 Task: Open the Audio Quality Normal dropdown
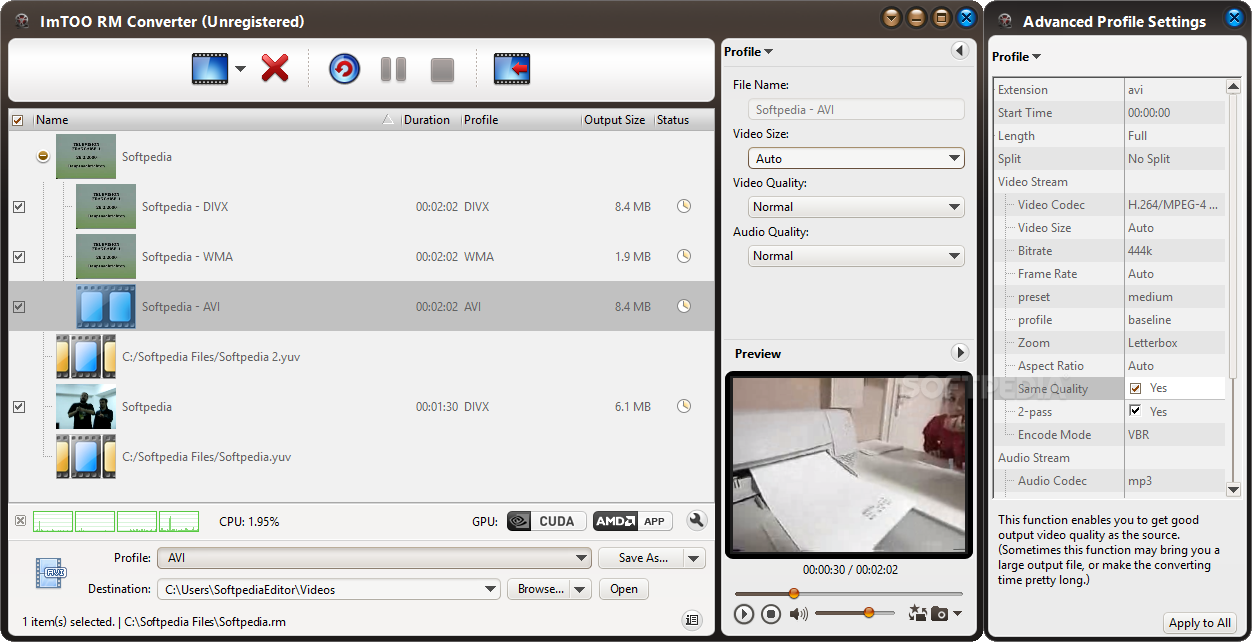pyautogui.click(x=856, y=255)
